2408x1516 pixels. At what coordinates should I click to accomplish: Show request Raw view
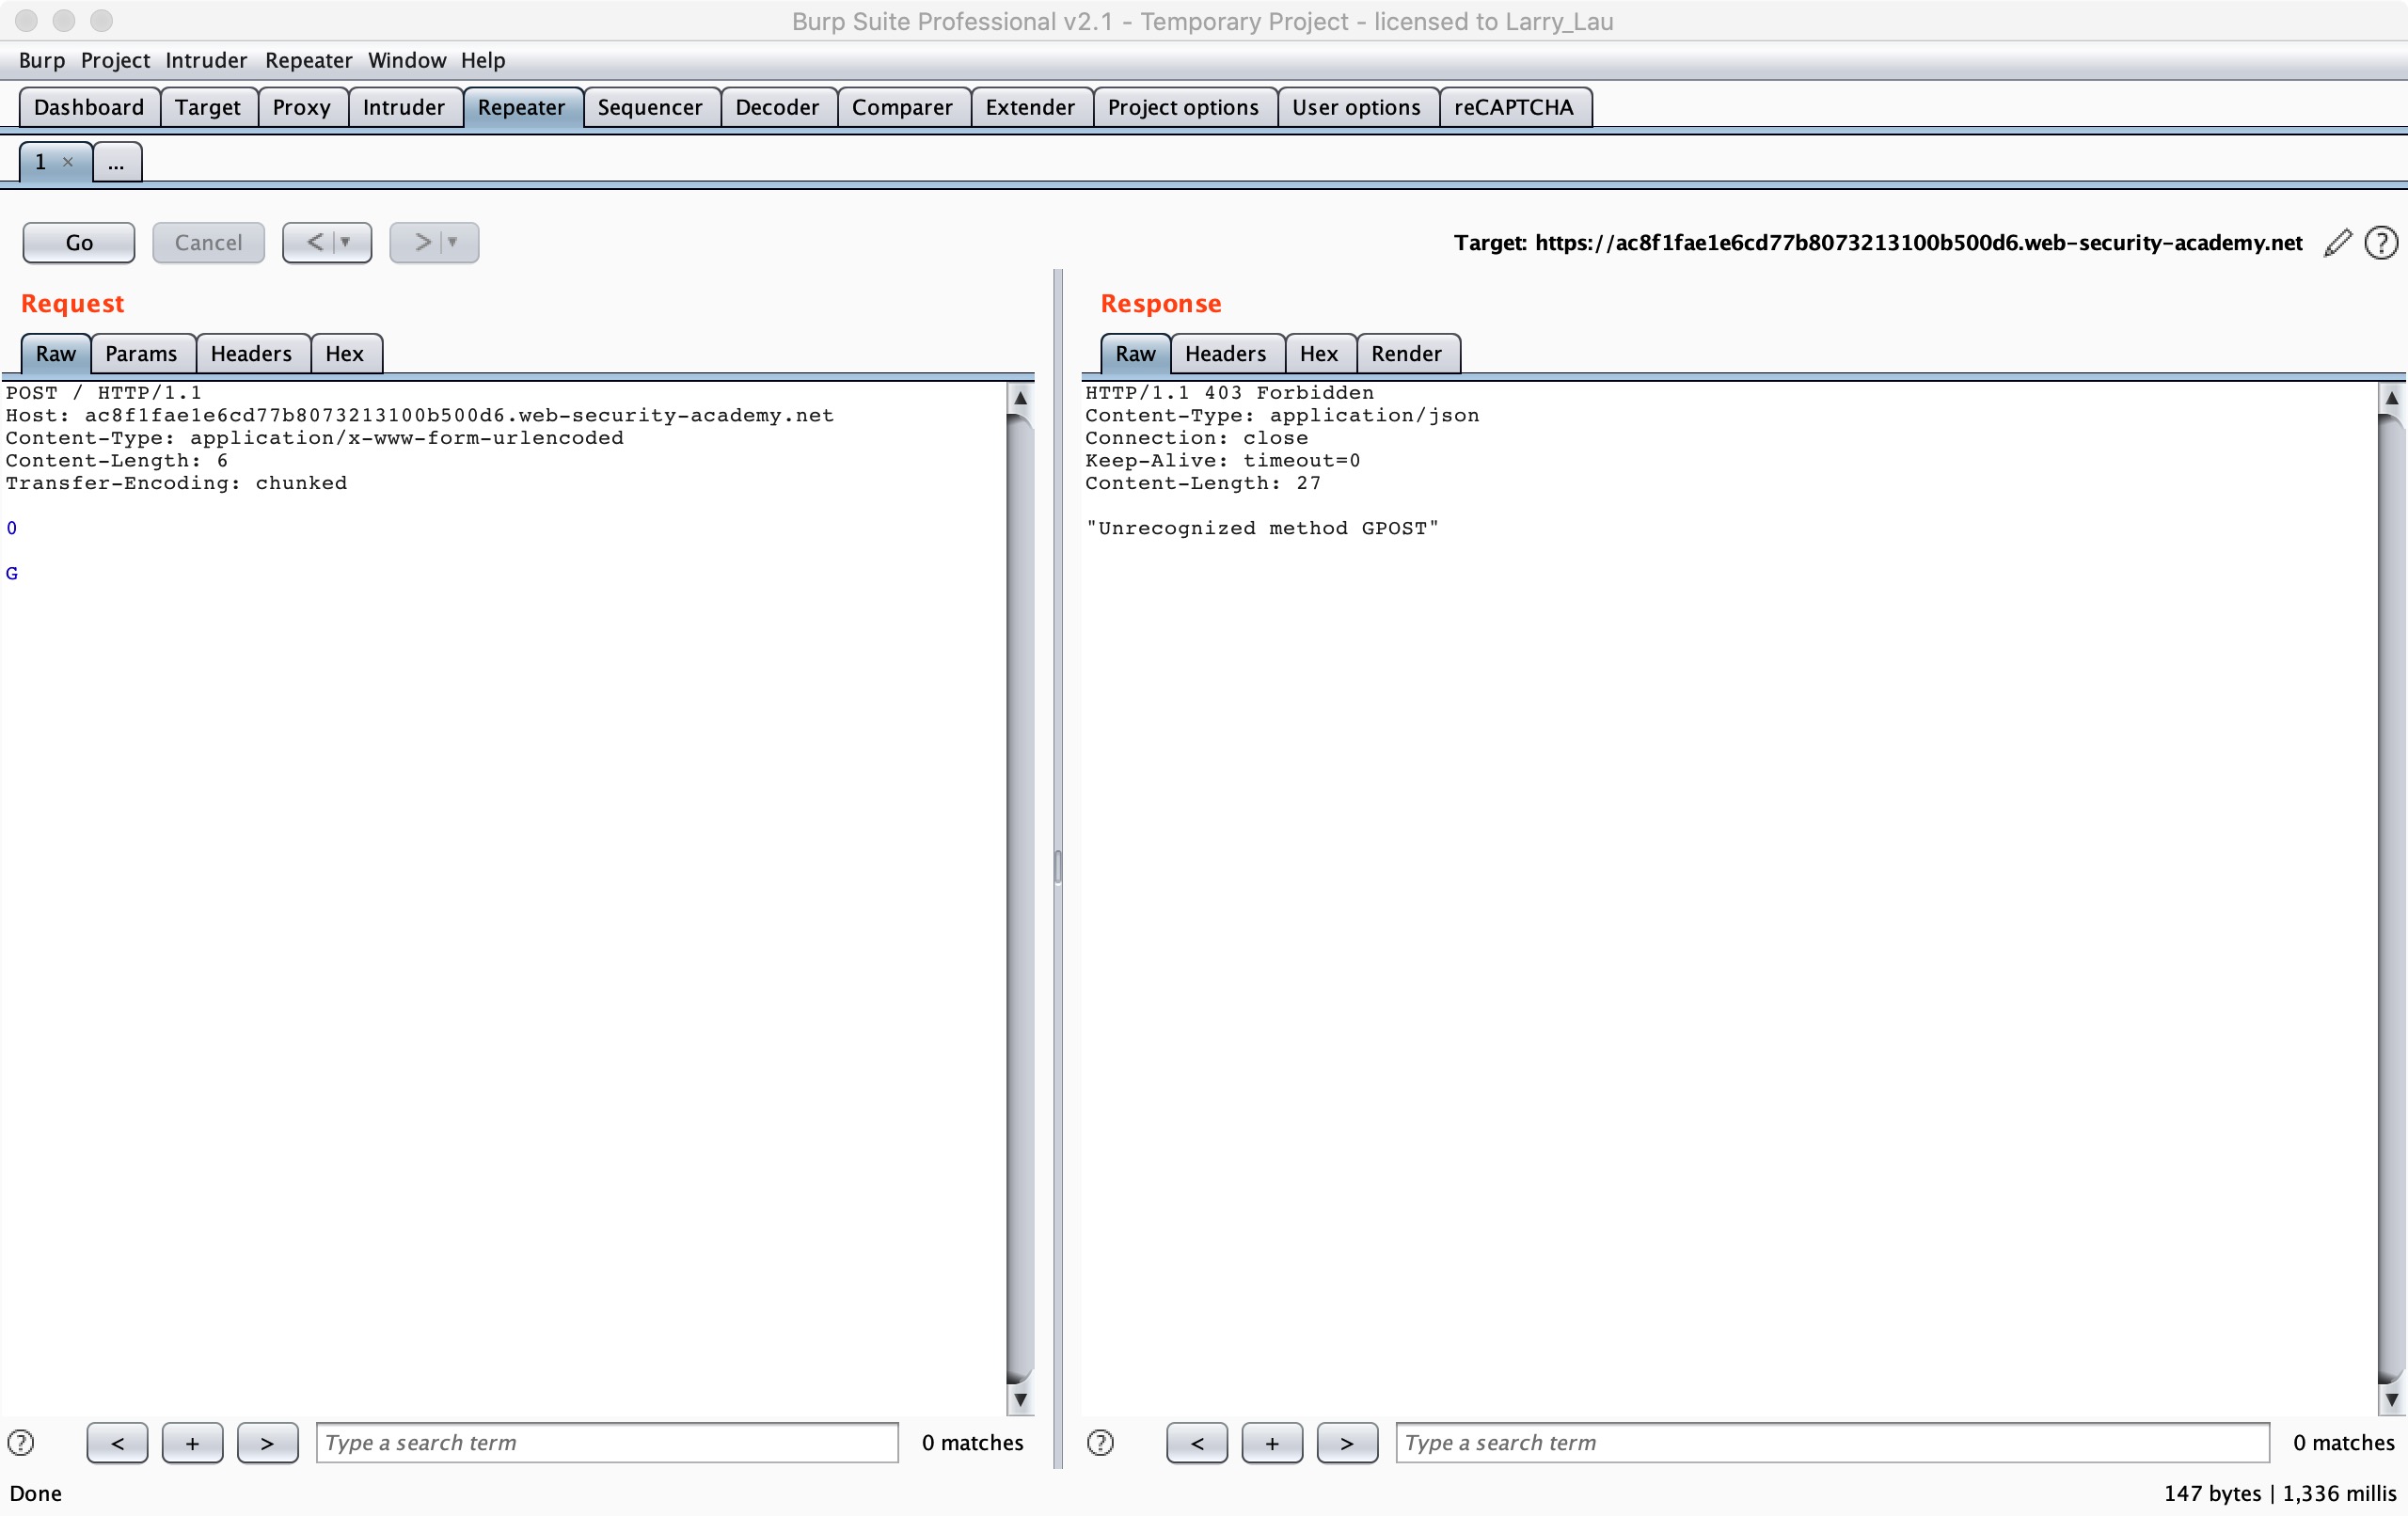tap(56, 353)
